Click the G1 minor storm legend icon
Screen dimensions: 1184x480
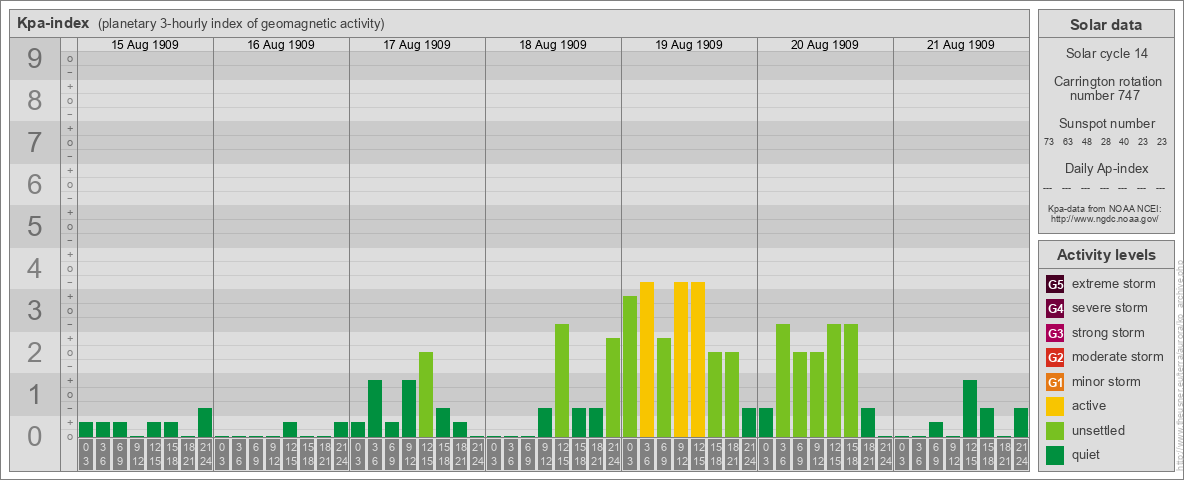coord(1055,382)
